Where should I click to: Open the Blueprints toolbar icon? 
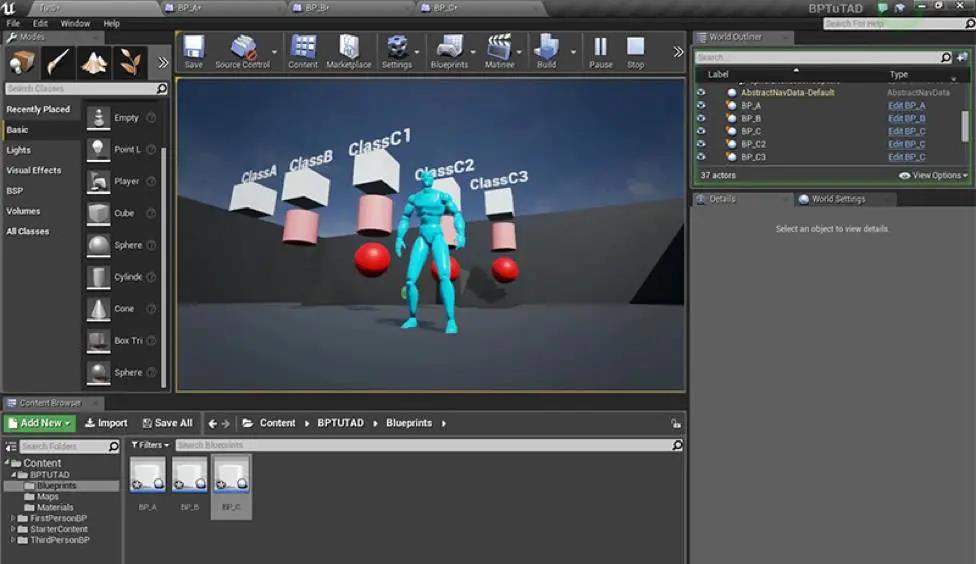tap(449, 51)
